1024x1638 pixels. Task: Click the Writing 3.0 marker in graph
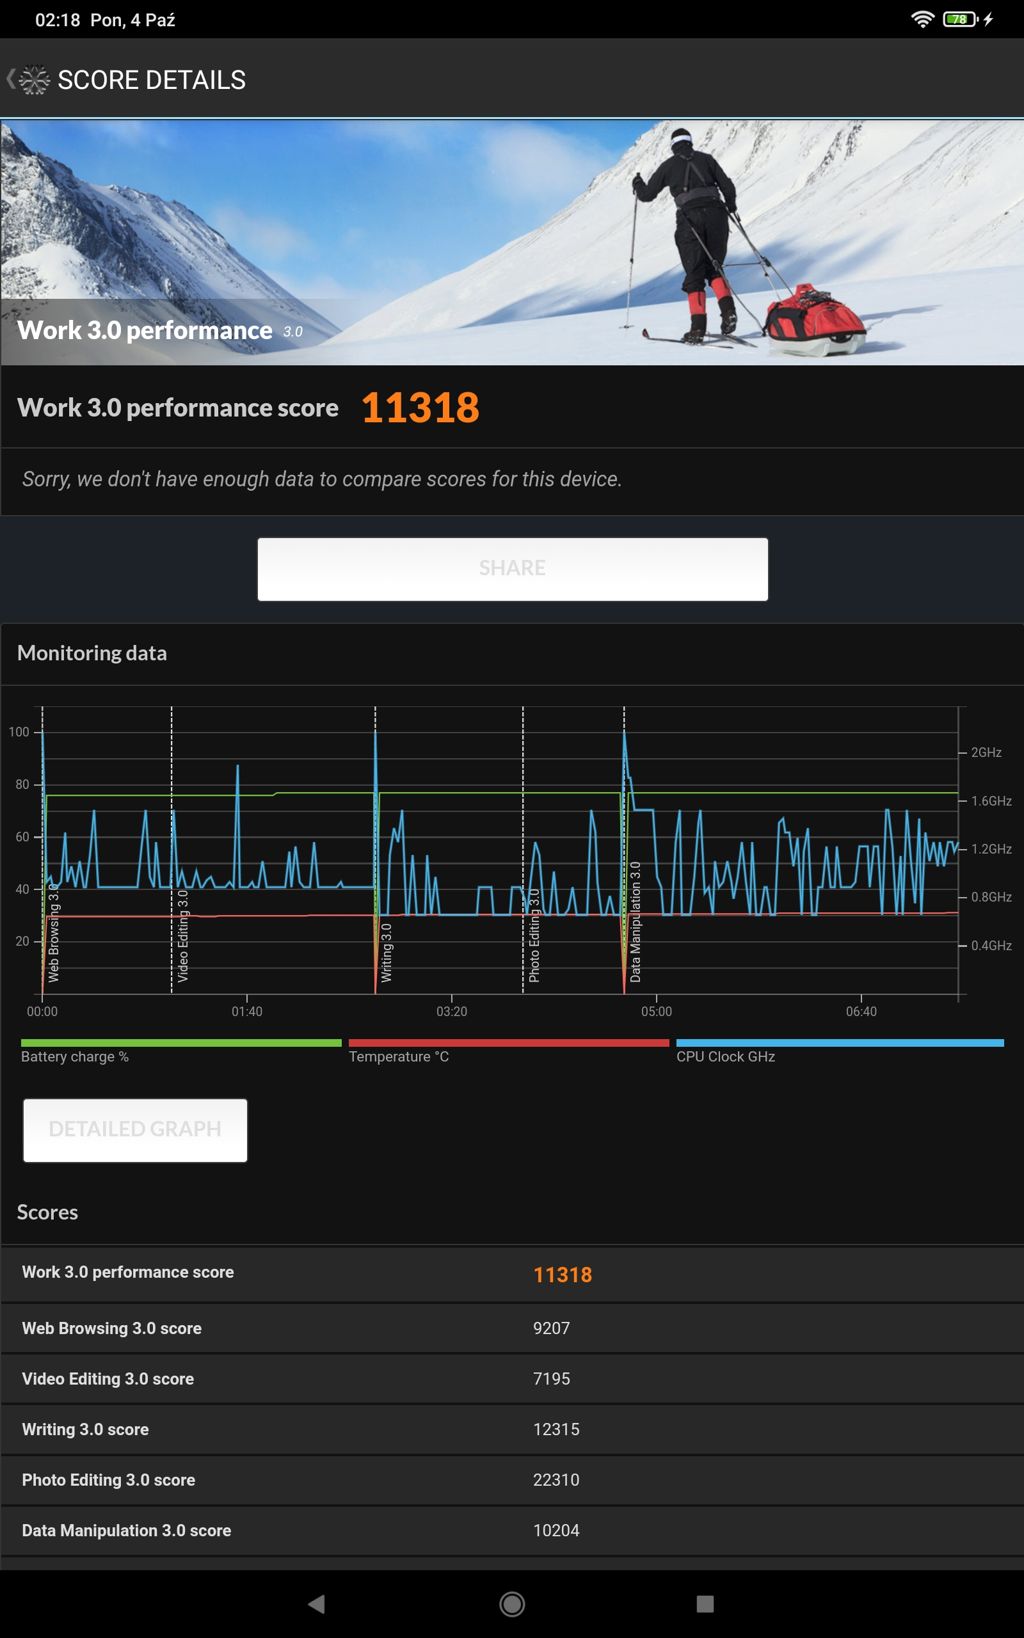[x=386, y=952]
